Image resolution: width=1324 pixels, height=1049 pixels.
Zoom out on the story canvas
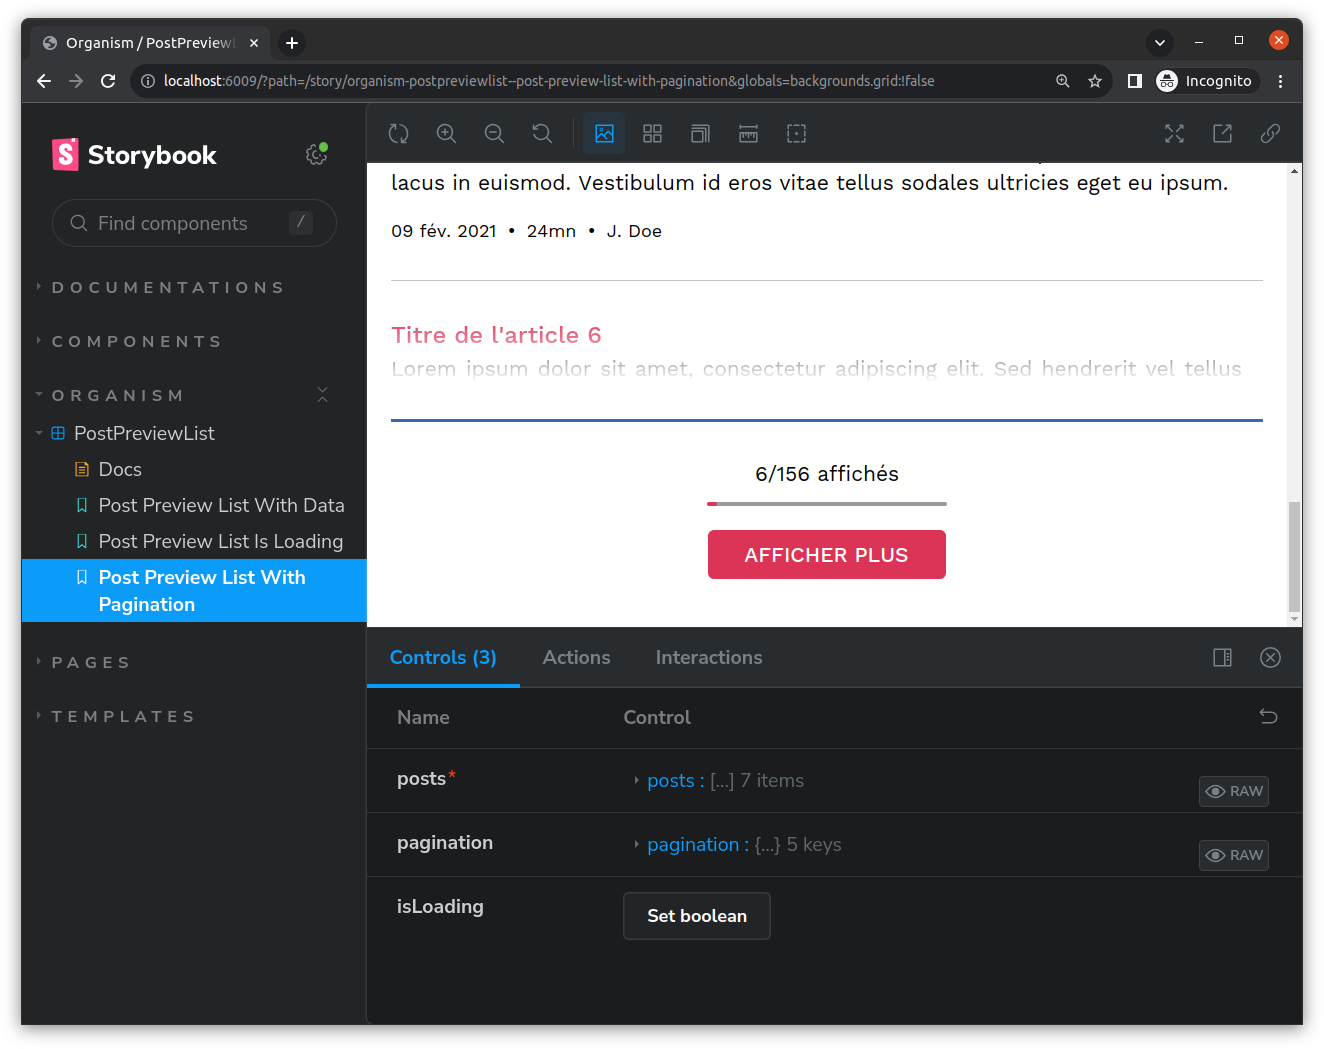(x=494, y=133)
